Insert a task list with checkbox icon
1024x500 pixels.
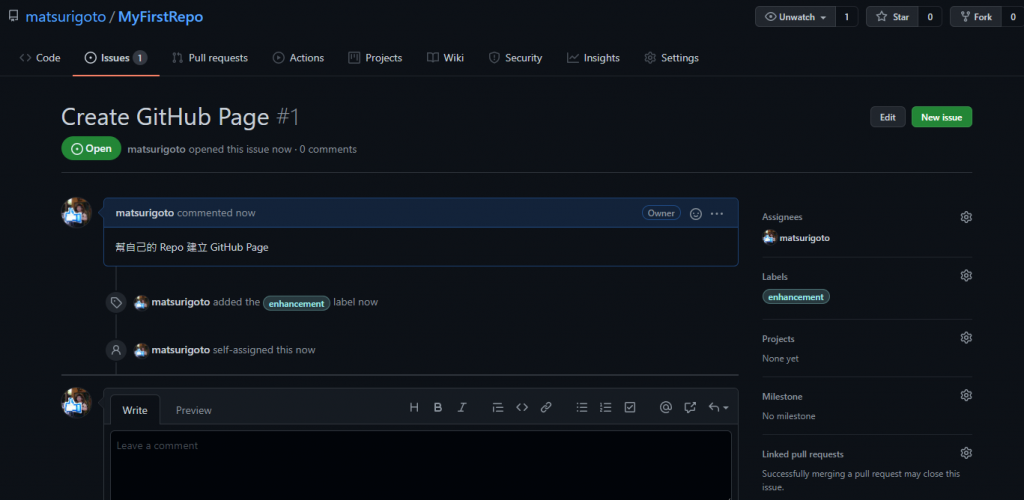pyautogui.click(x=630, y=407)
